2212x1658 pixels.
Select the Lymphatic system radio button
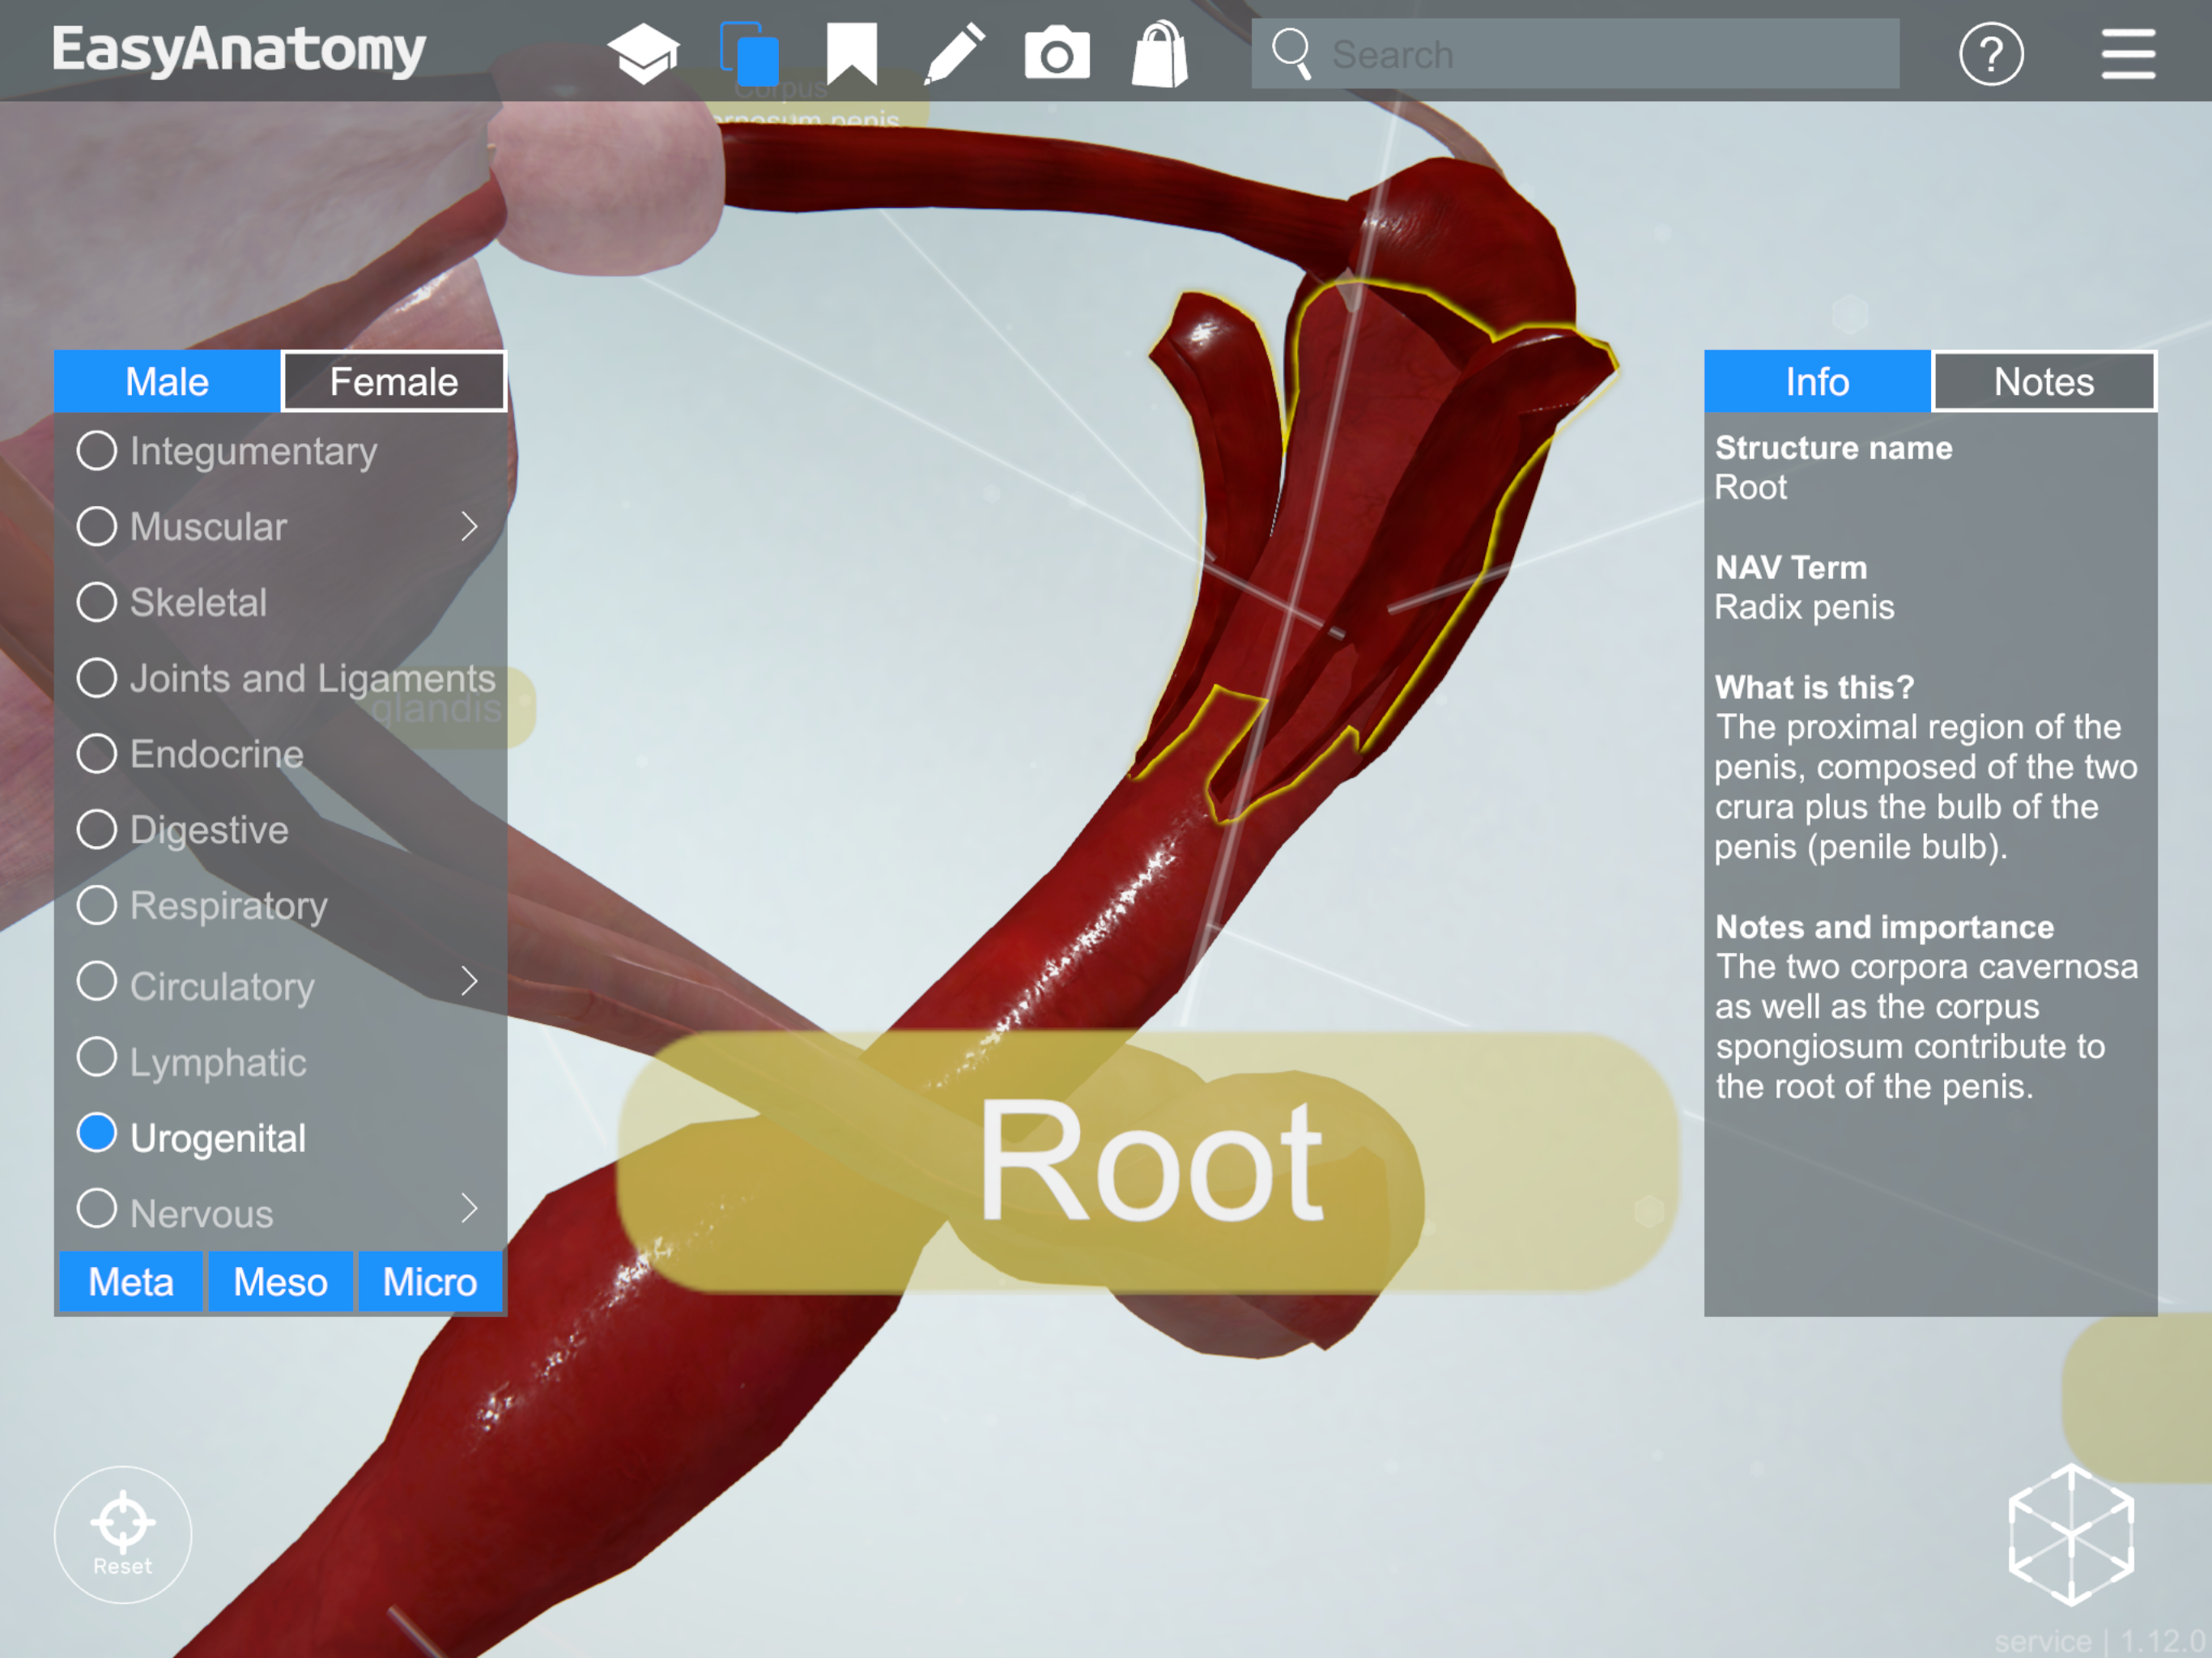(97, 1057)
